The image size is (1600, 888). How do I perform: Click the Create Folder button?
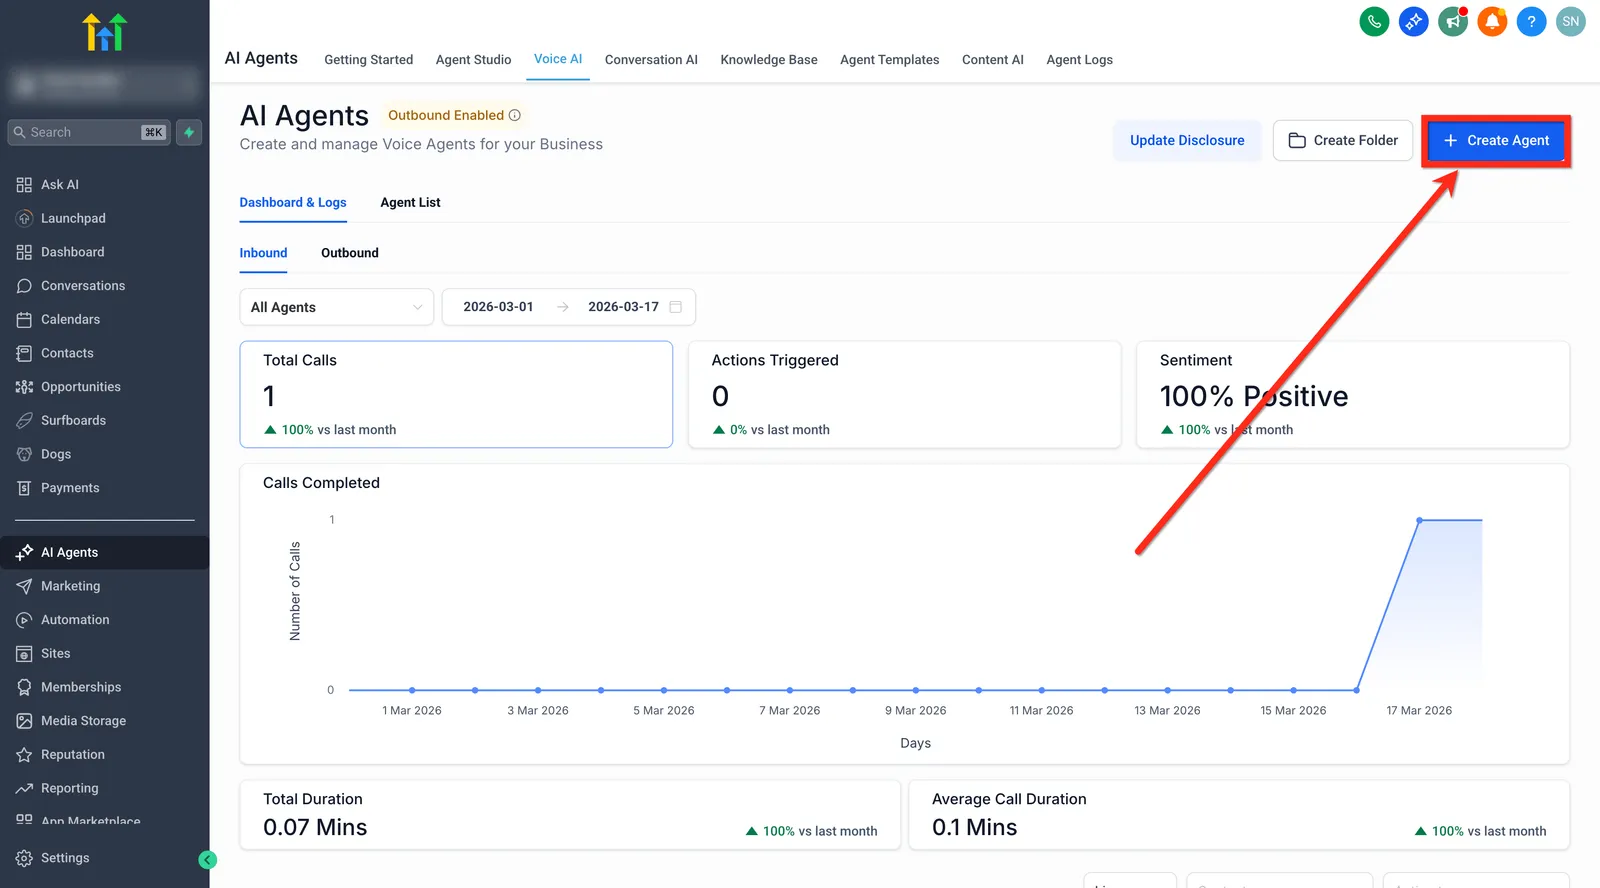point(1343,140)
